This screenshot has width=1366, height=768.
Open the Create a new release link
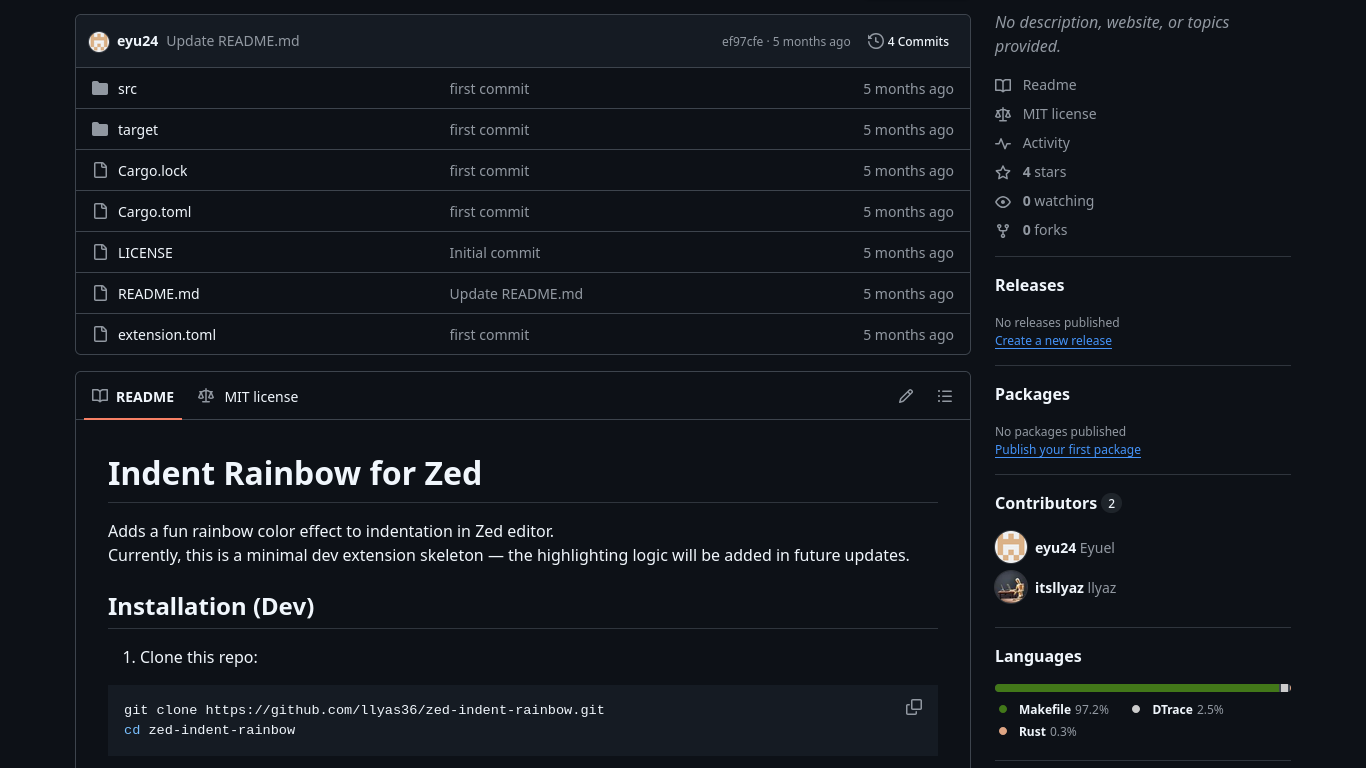1053,340
